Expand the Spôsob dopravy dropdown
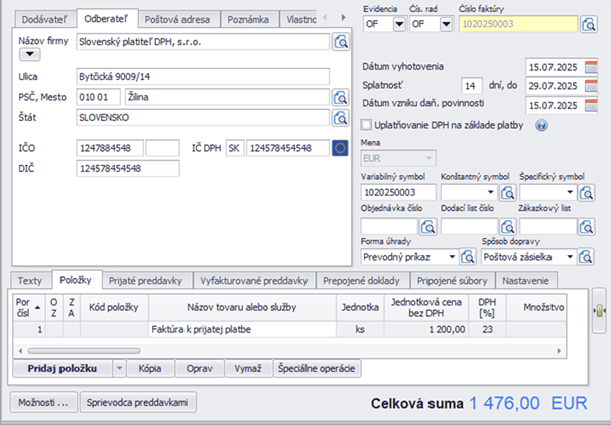The image size is (611, 425). coord(570,257)
